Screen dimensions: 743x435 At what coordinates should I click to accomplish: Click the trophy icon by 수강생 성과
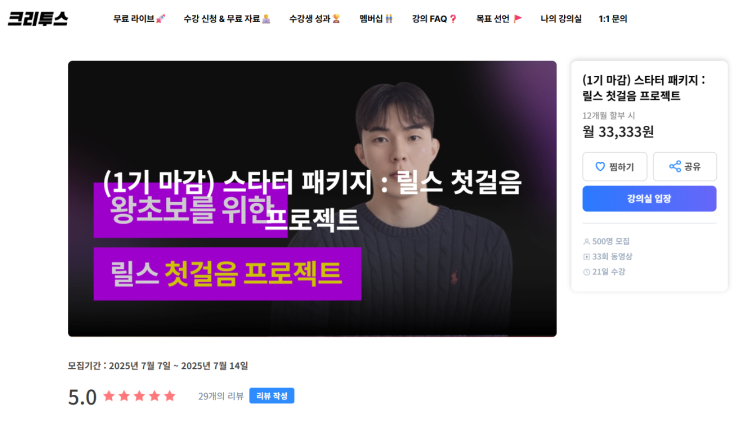coord(336,18)
